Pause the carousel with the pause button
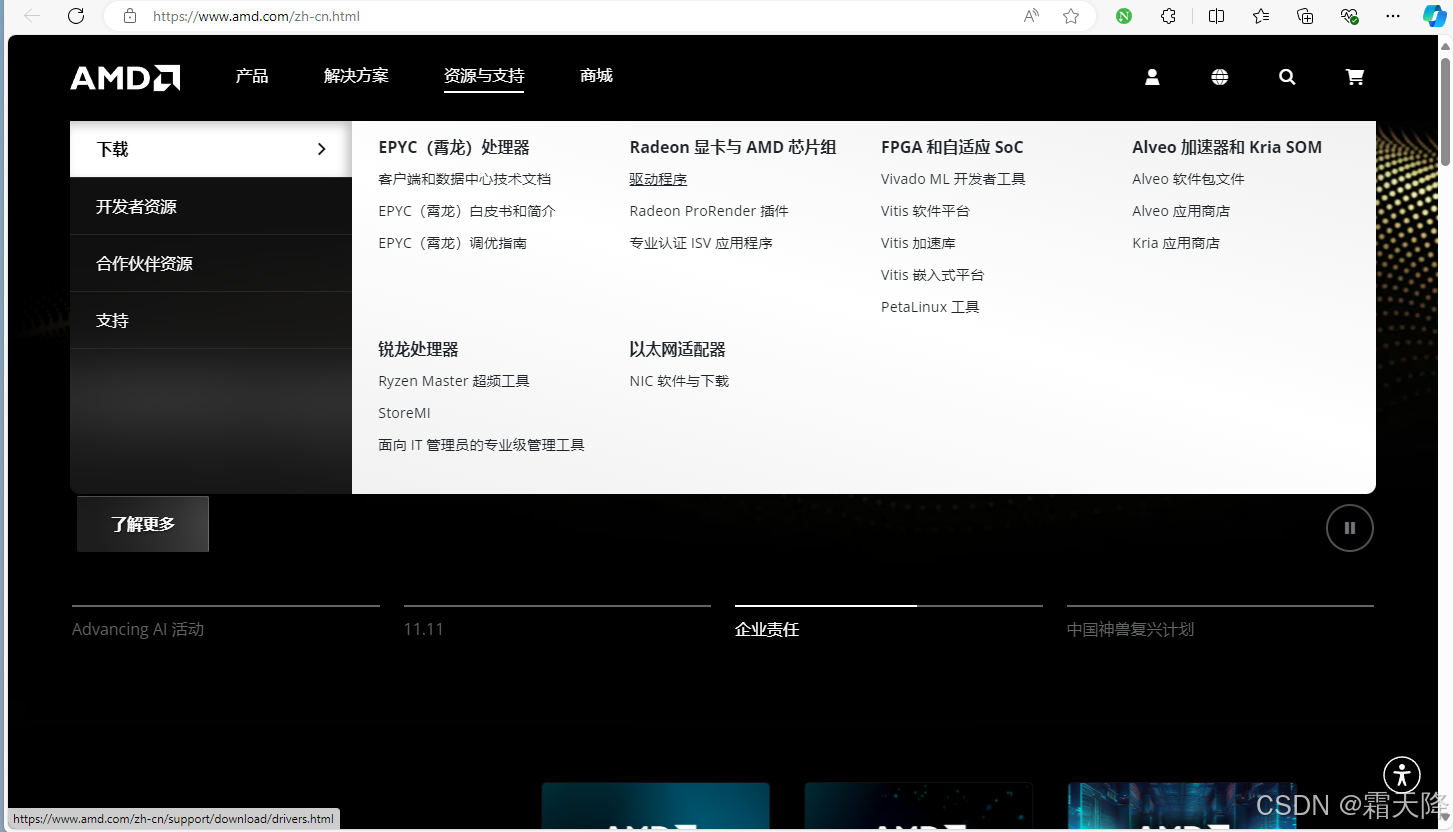This screenshot has width=1453, height=832. 1350,528
